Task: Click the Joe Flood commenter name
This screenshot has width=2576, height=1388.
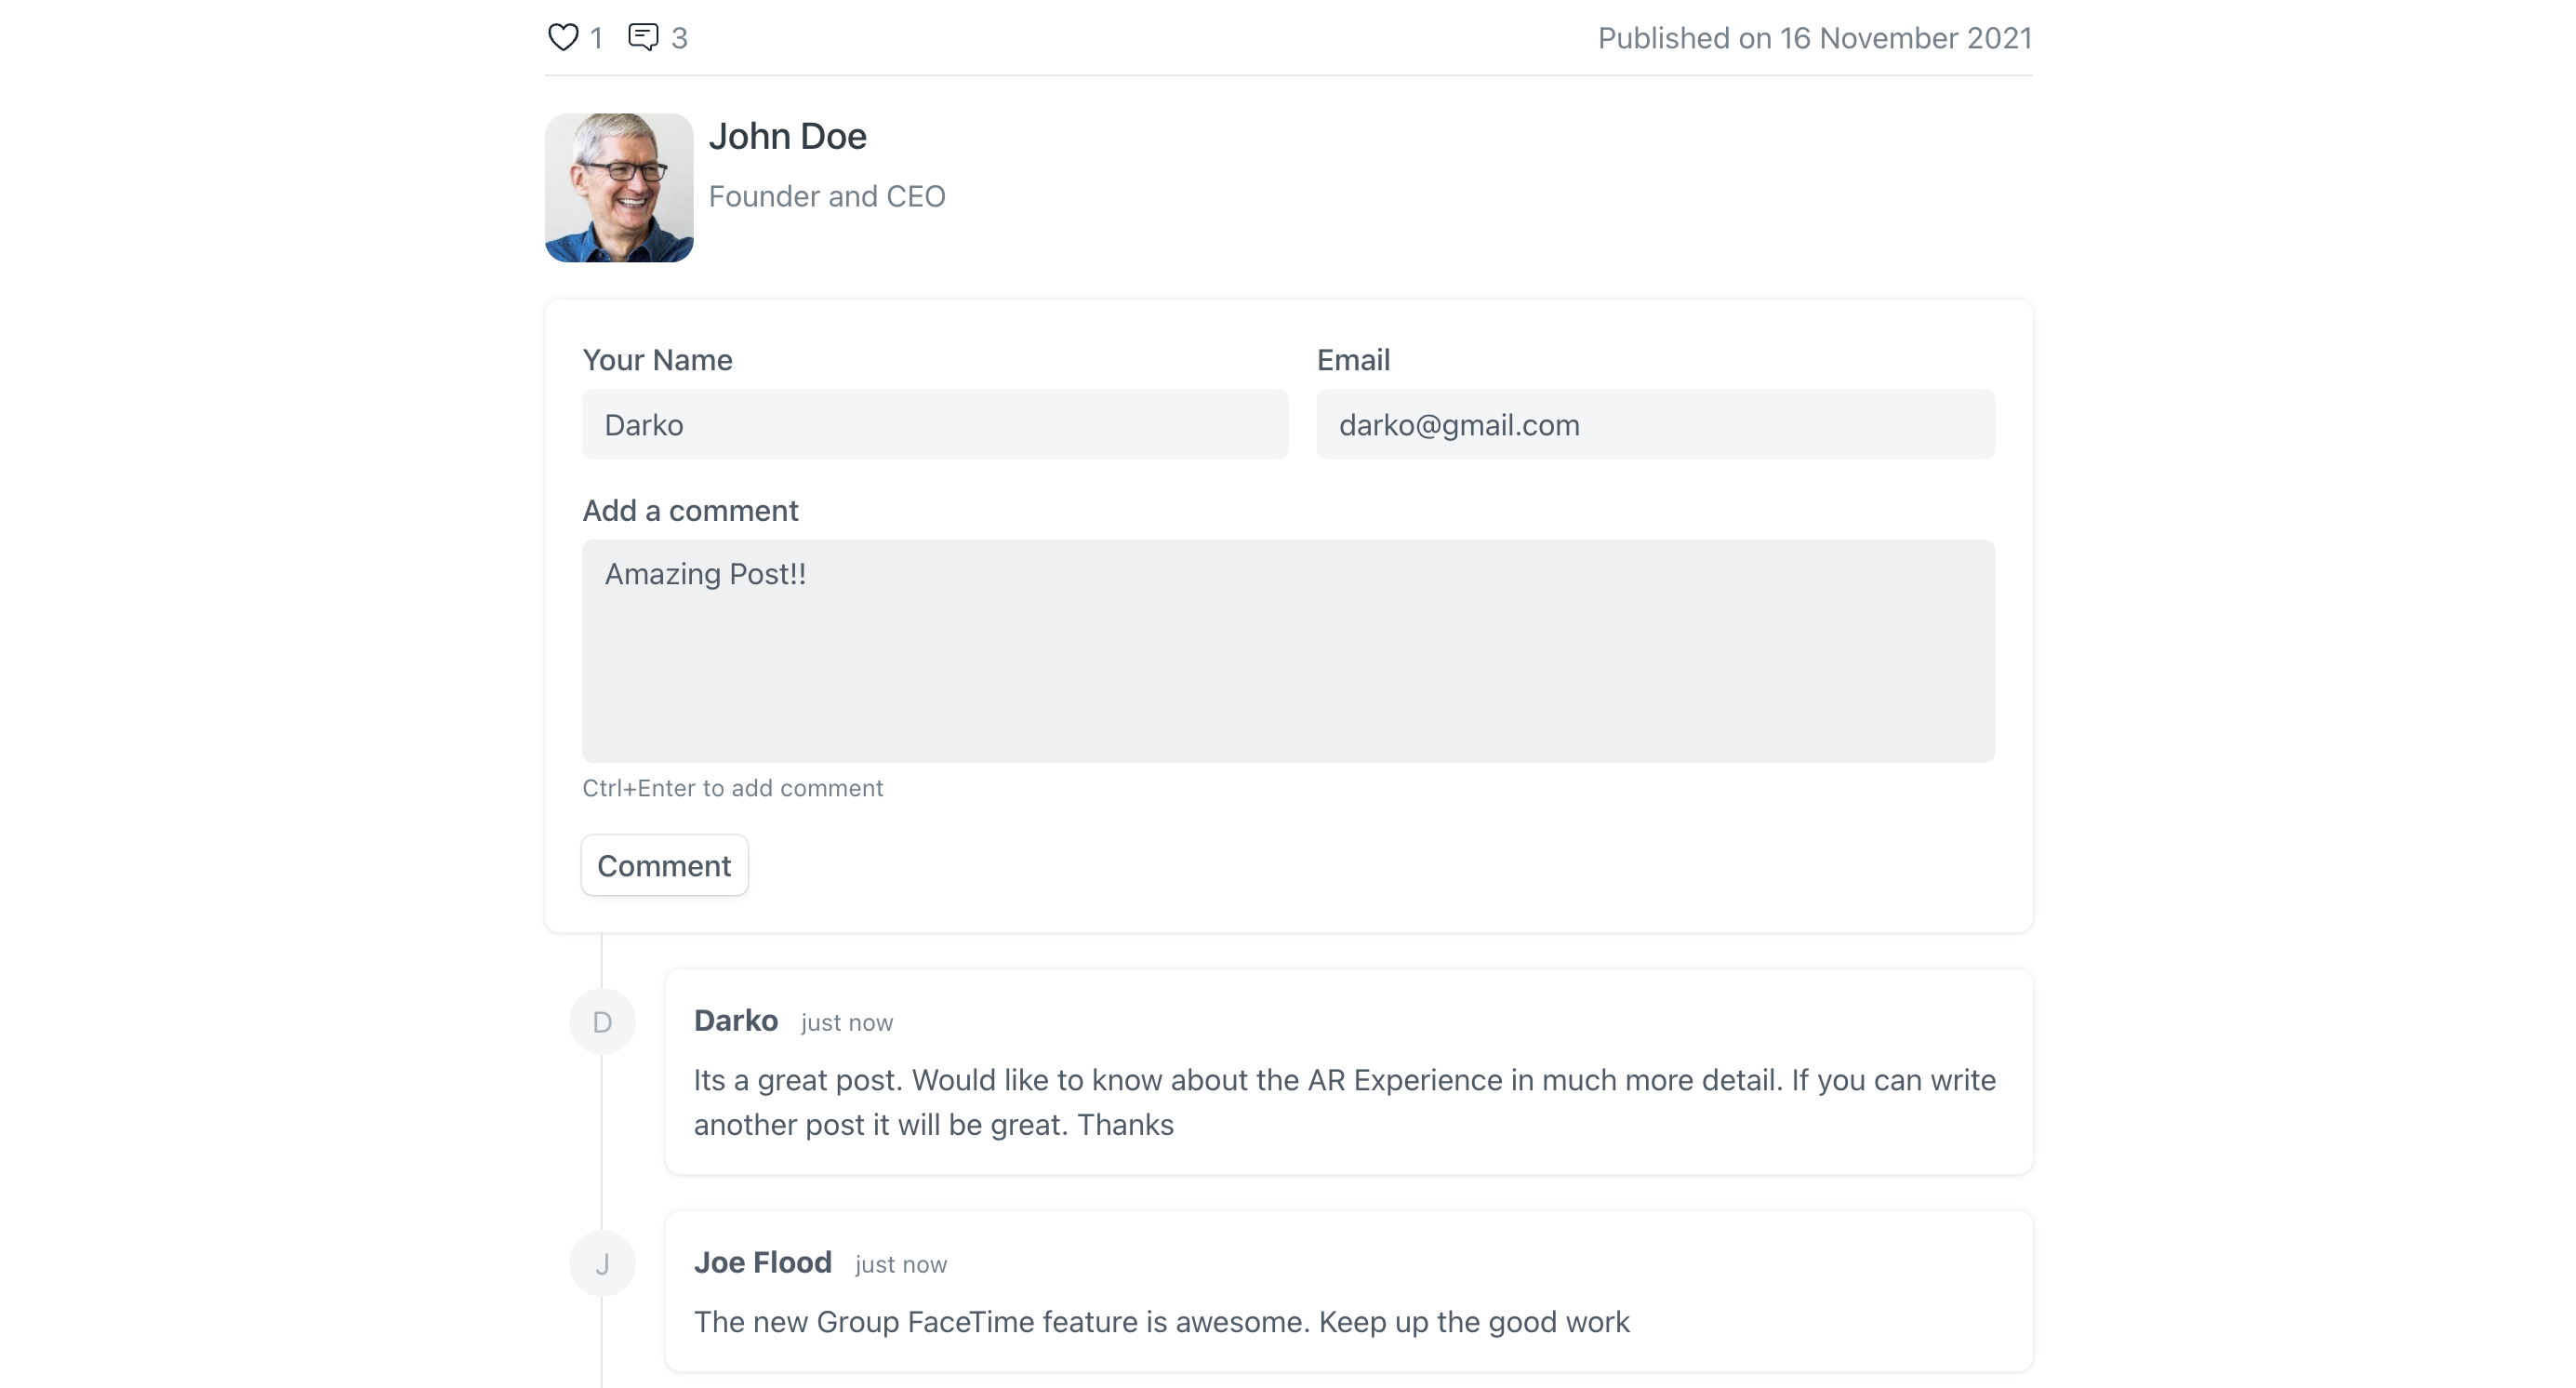Action: point(762,1262)
